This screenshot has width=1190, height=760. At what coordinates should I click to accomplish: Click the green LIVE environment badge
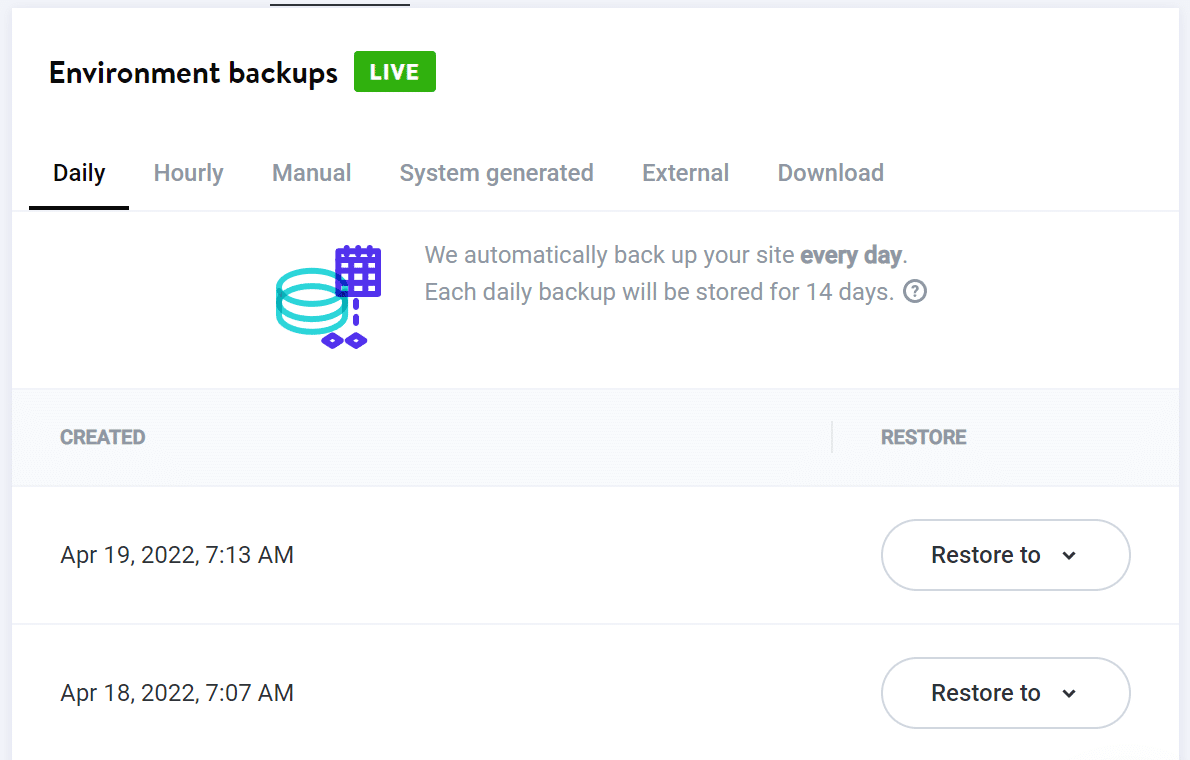[394, 71]
